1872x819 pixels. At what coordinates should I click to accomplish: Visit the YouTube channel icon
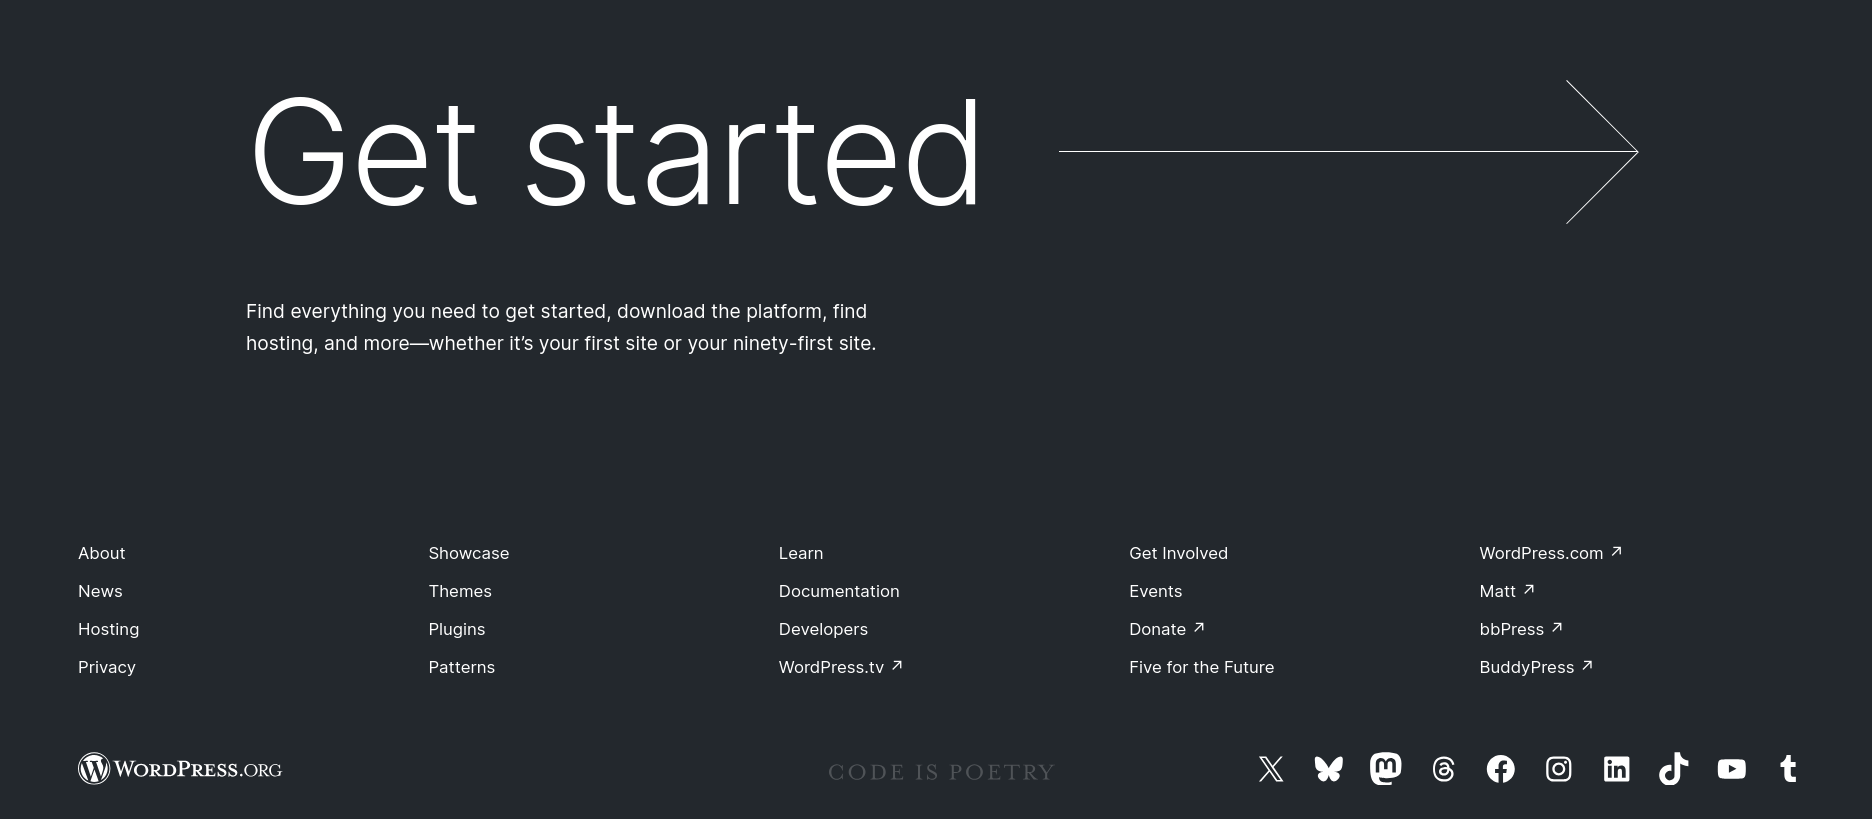(1731, 769)
